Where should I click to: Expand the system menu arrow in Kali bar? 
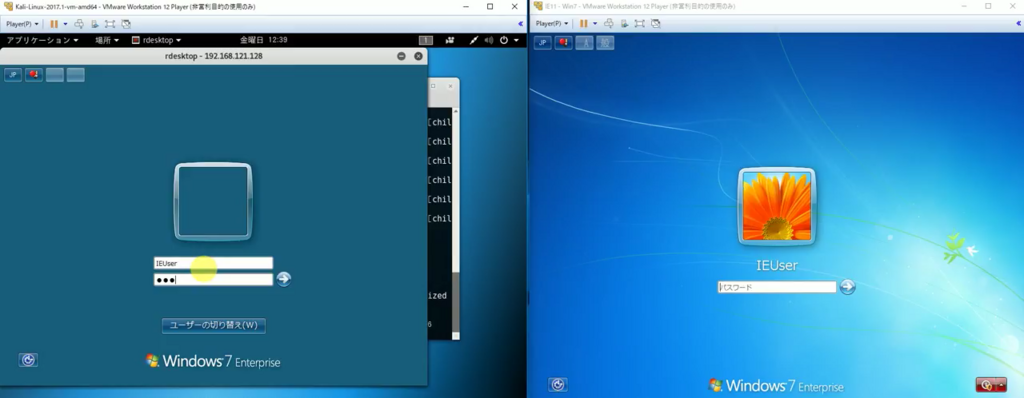(517, 41)
